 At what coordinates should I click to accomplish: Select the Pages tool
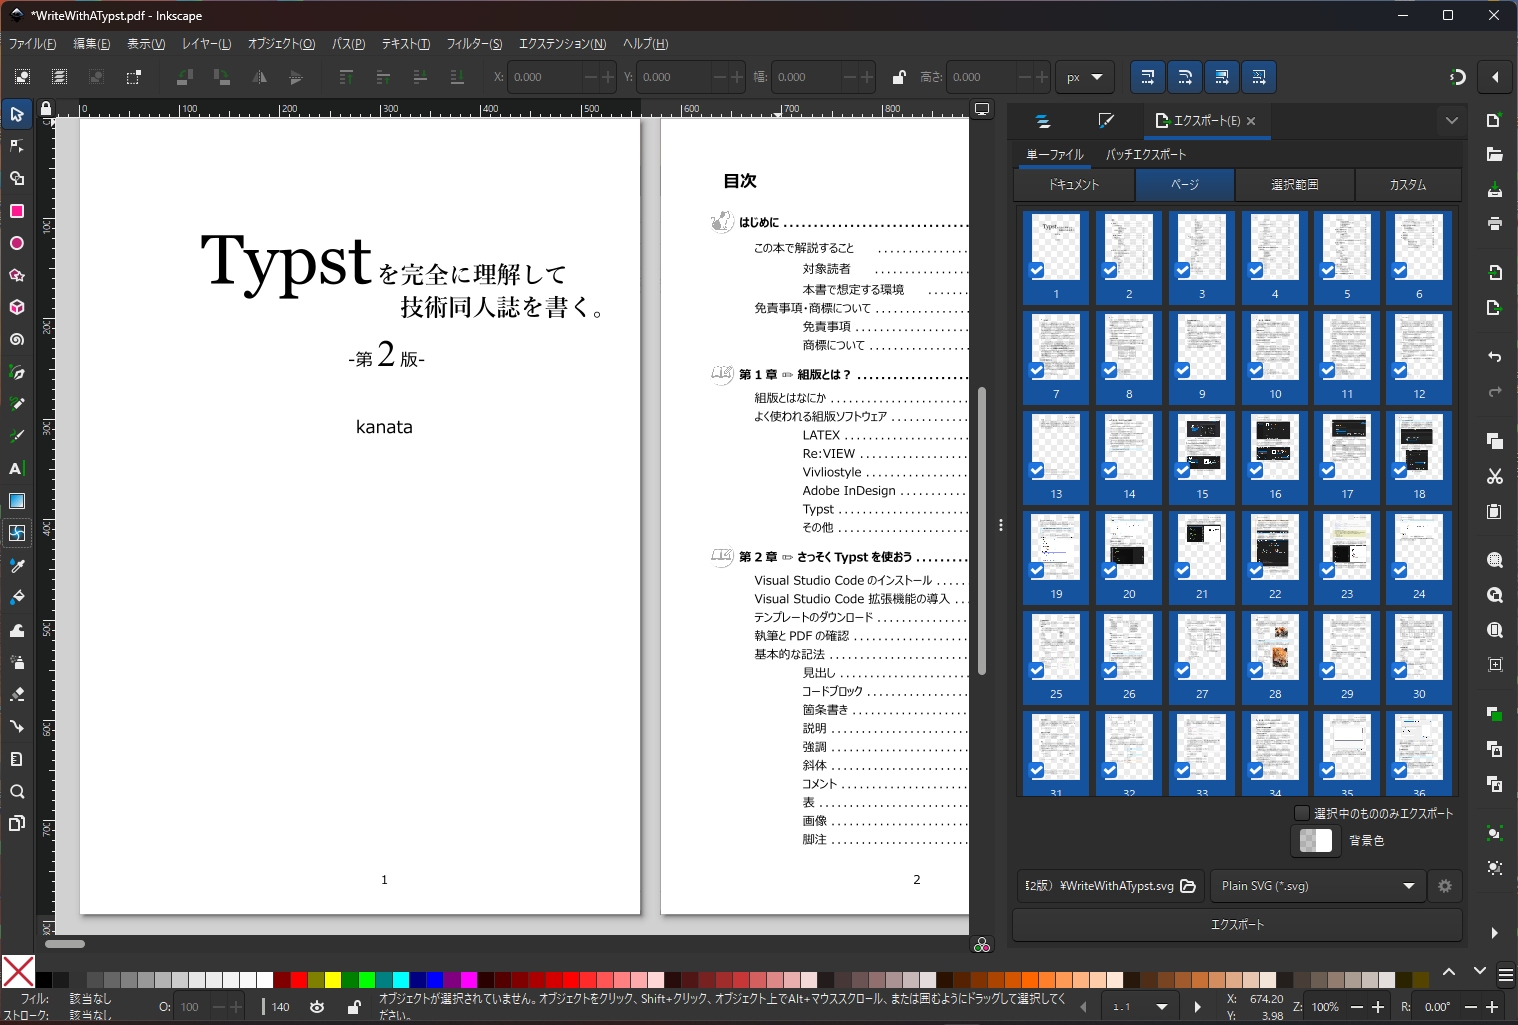pyautogui.click(x=17, y=823)
